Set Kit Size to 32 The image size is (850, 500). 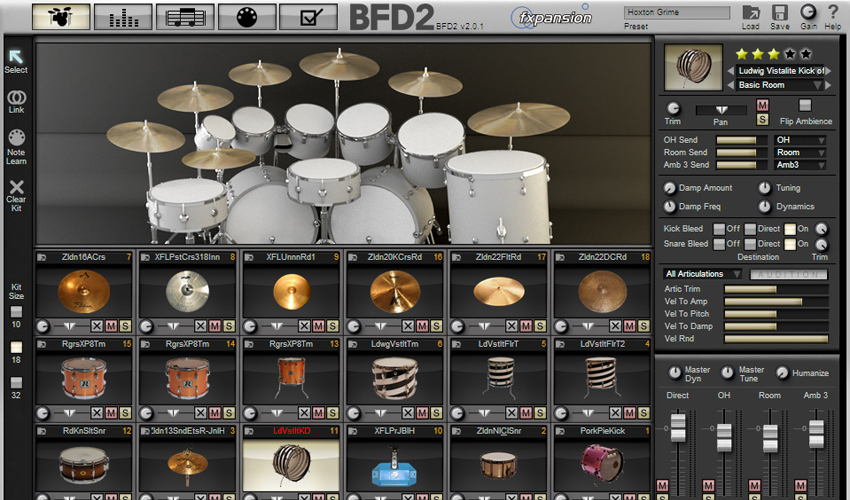16,383
